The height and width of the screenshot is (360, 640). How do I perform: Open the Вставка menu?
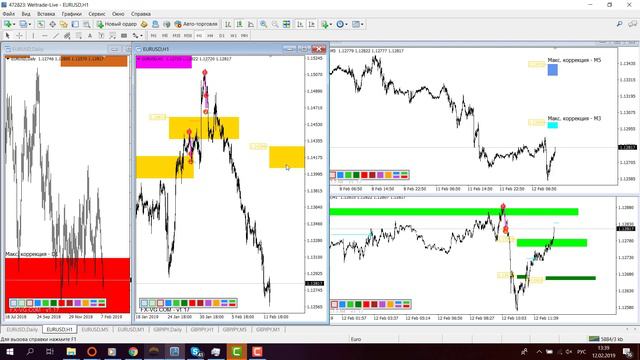tap(46, 14)
